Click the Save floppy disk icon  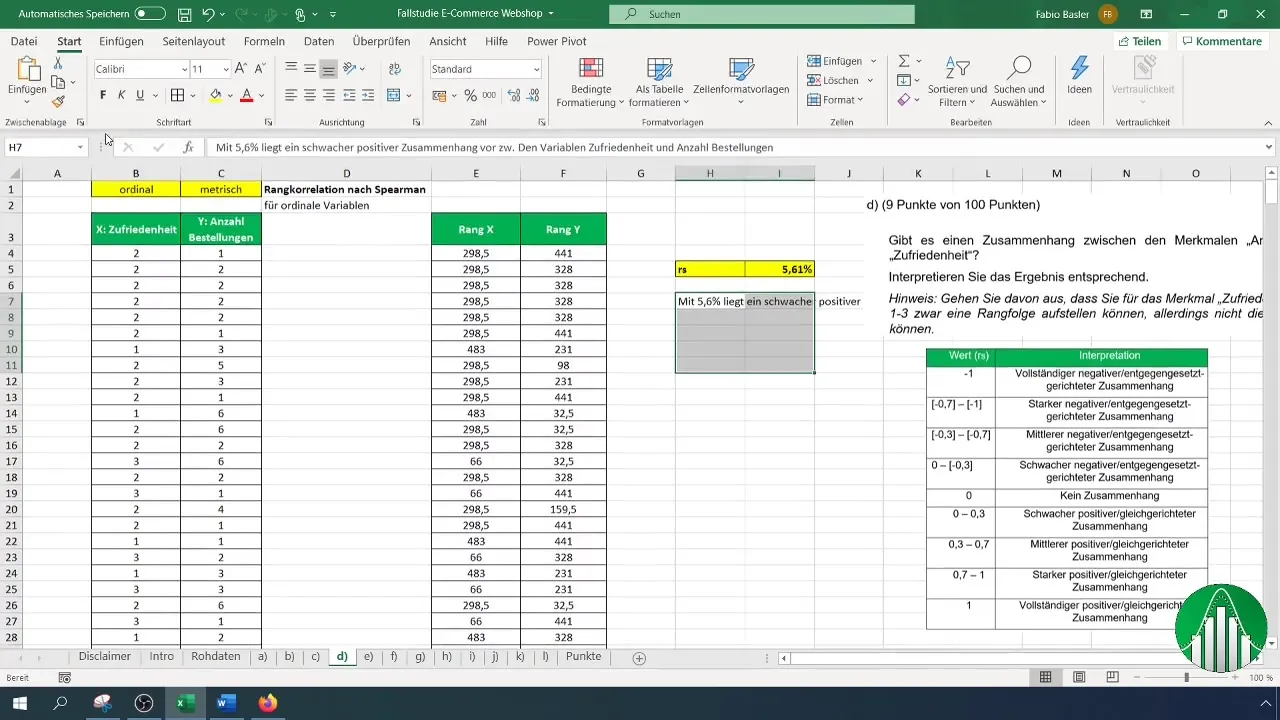[184, 15]
